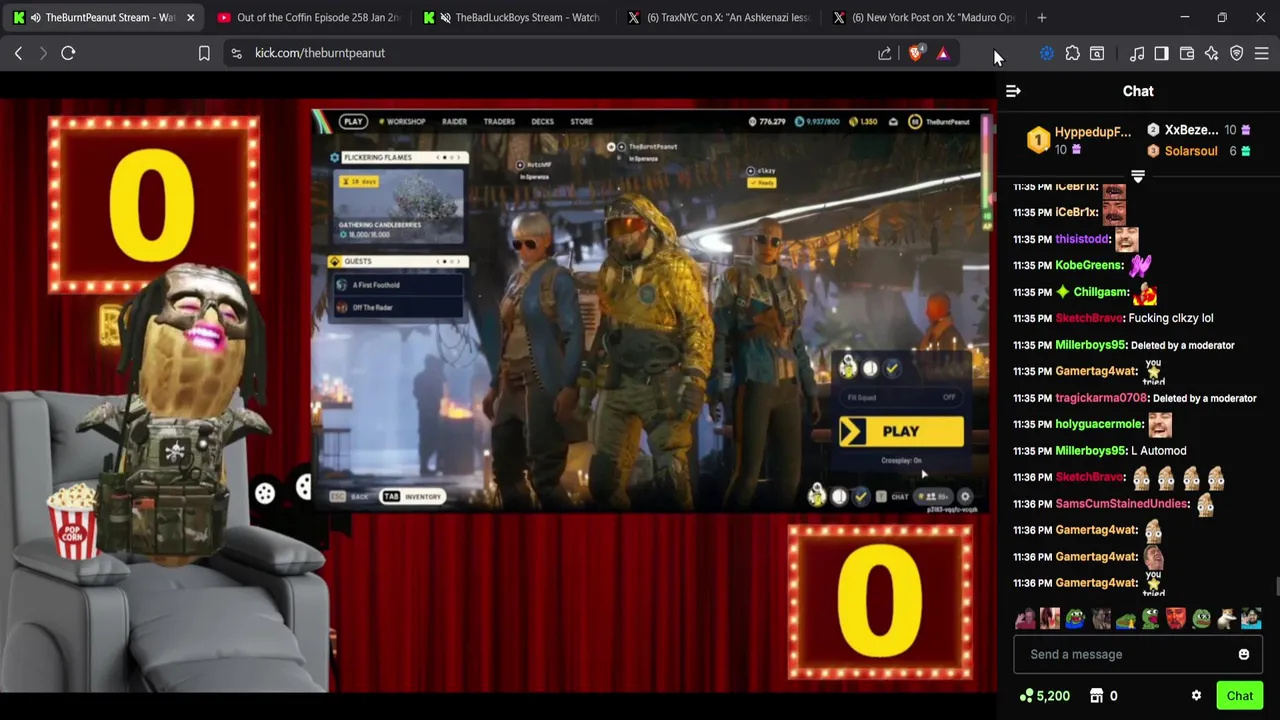
Task: Close TheBurntPeanut Stream tab
Action: click(190, 17)
